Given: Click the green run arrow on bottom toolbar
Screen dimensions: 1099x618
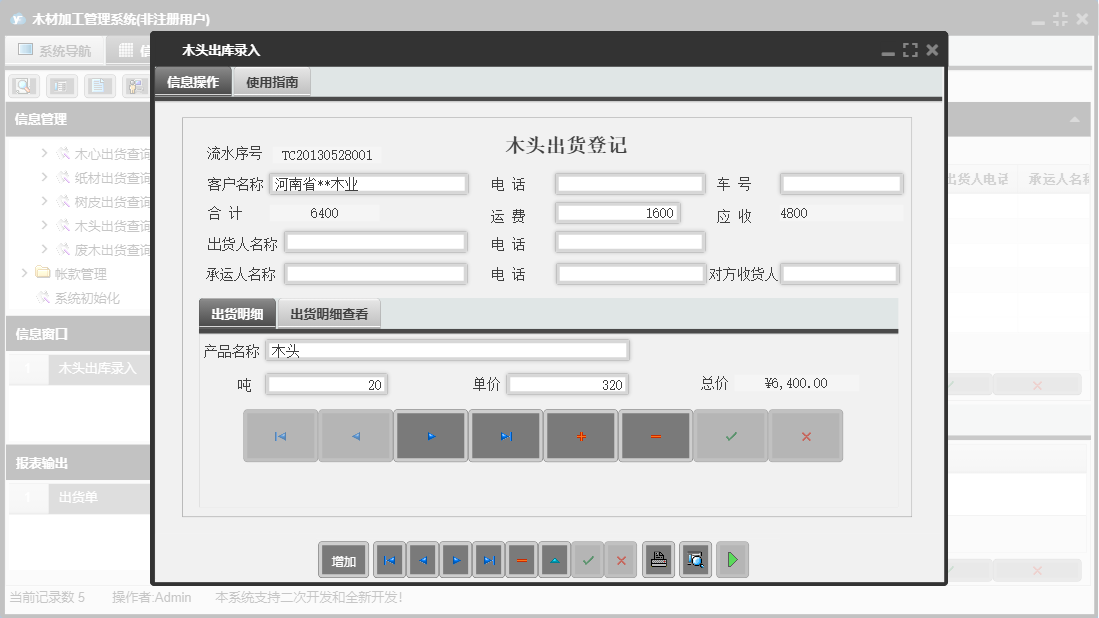Looking at the screenshot, I should click(732, 560).
